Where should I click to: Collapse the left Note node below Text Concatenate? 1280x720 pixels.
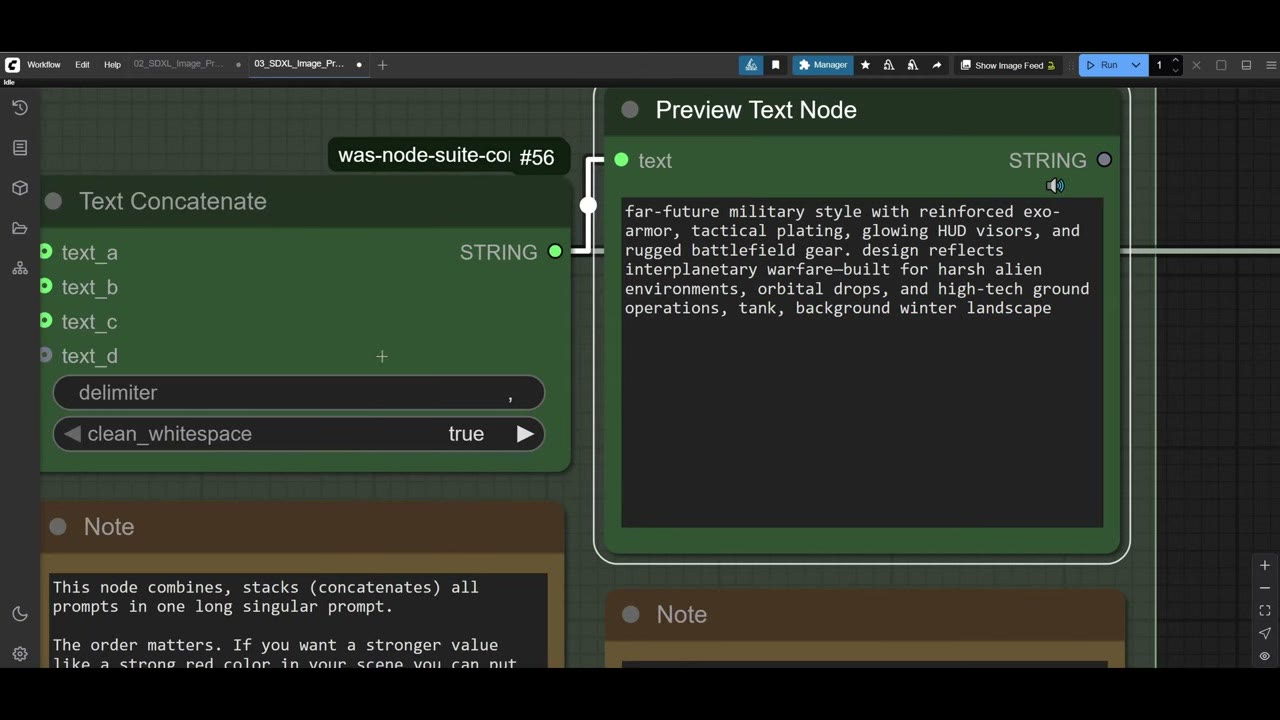[58, 527]
